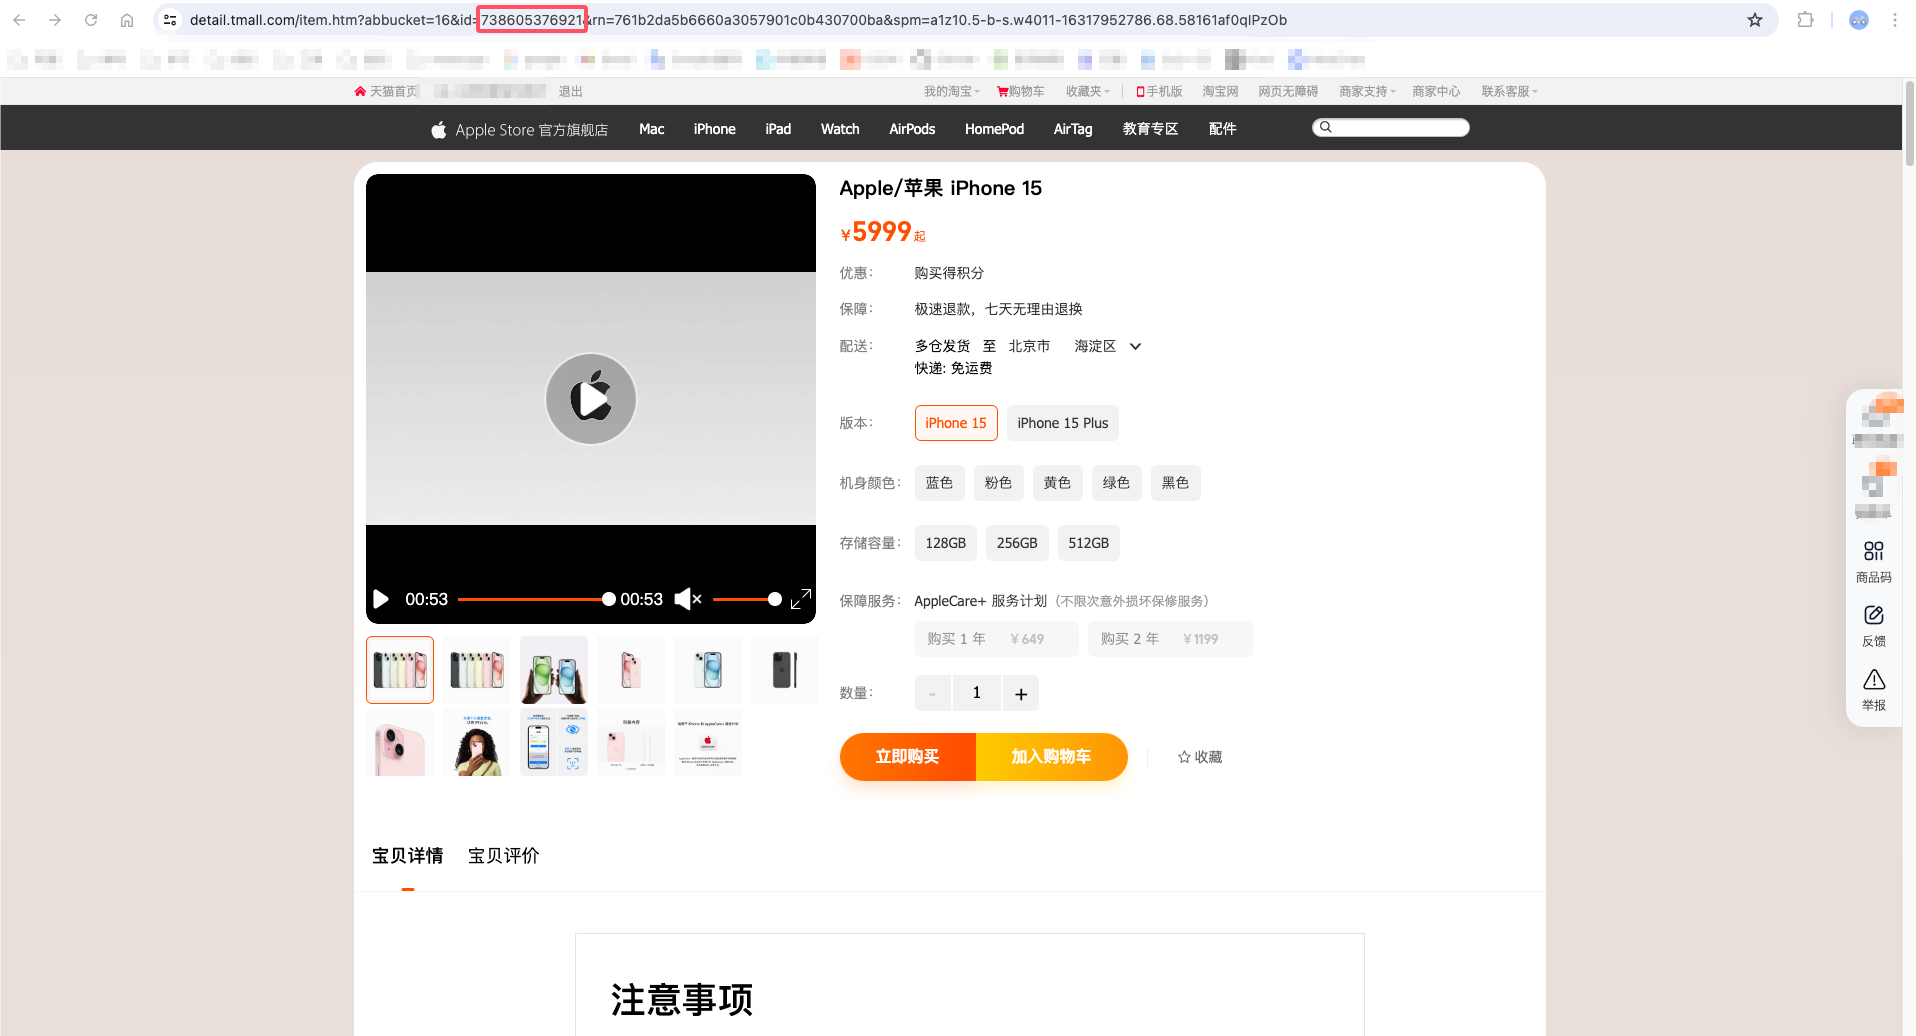Screen dimensions: 1916x1036
Task: Open the browser home icon
Action: click(x=127, y=20)
